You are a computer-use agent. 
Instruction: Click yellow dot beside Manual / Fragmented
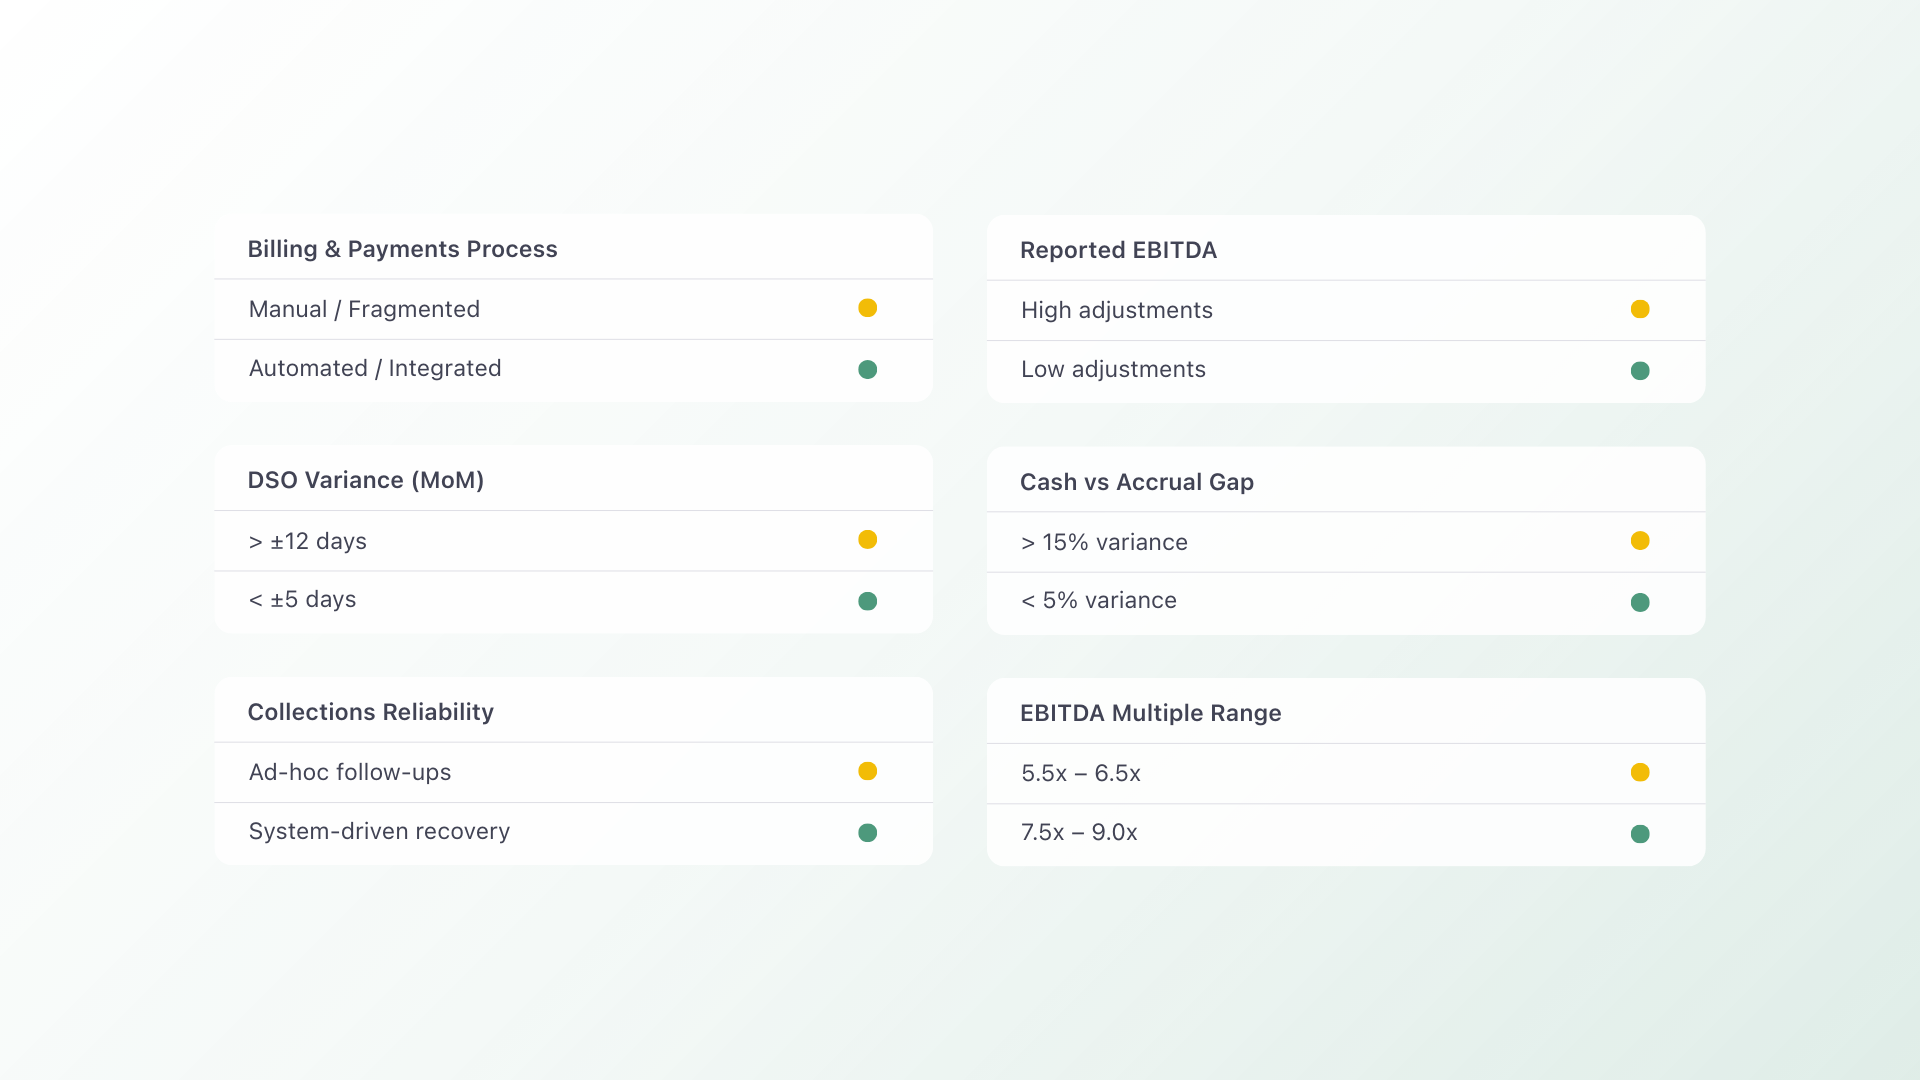868,308
